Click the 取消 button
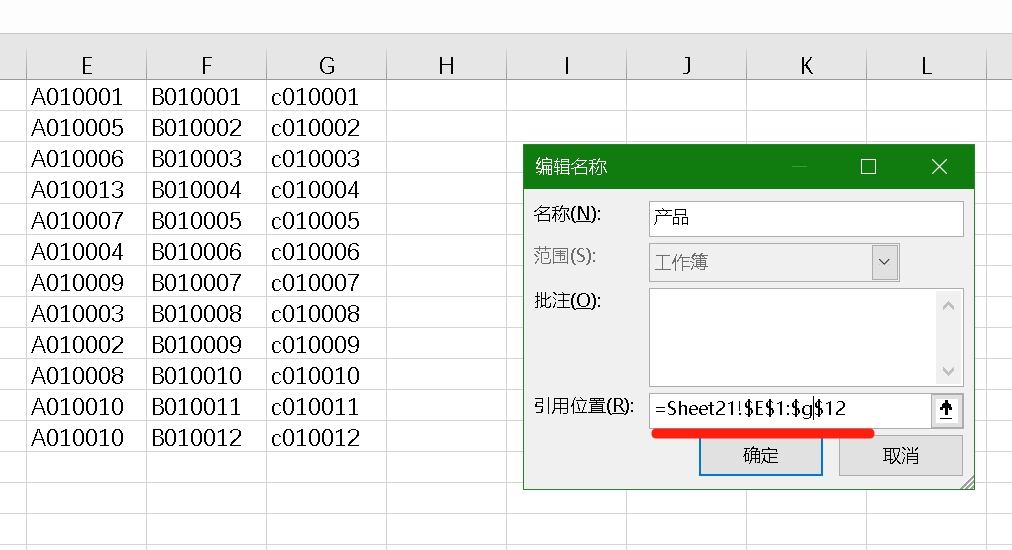This screenshot has width=1012, height=550. tap(900, 456)
